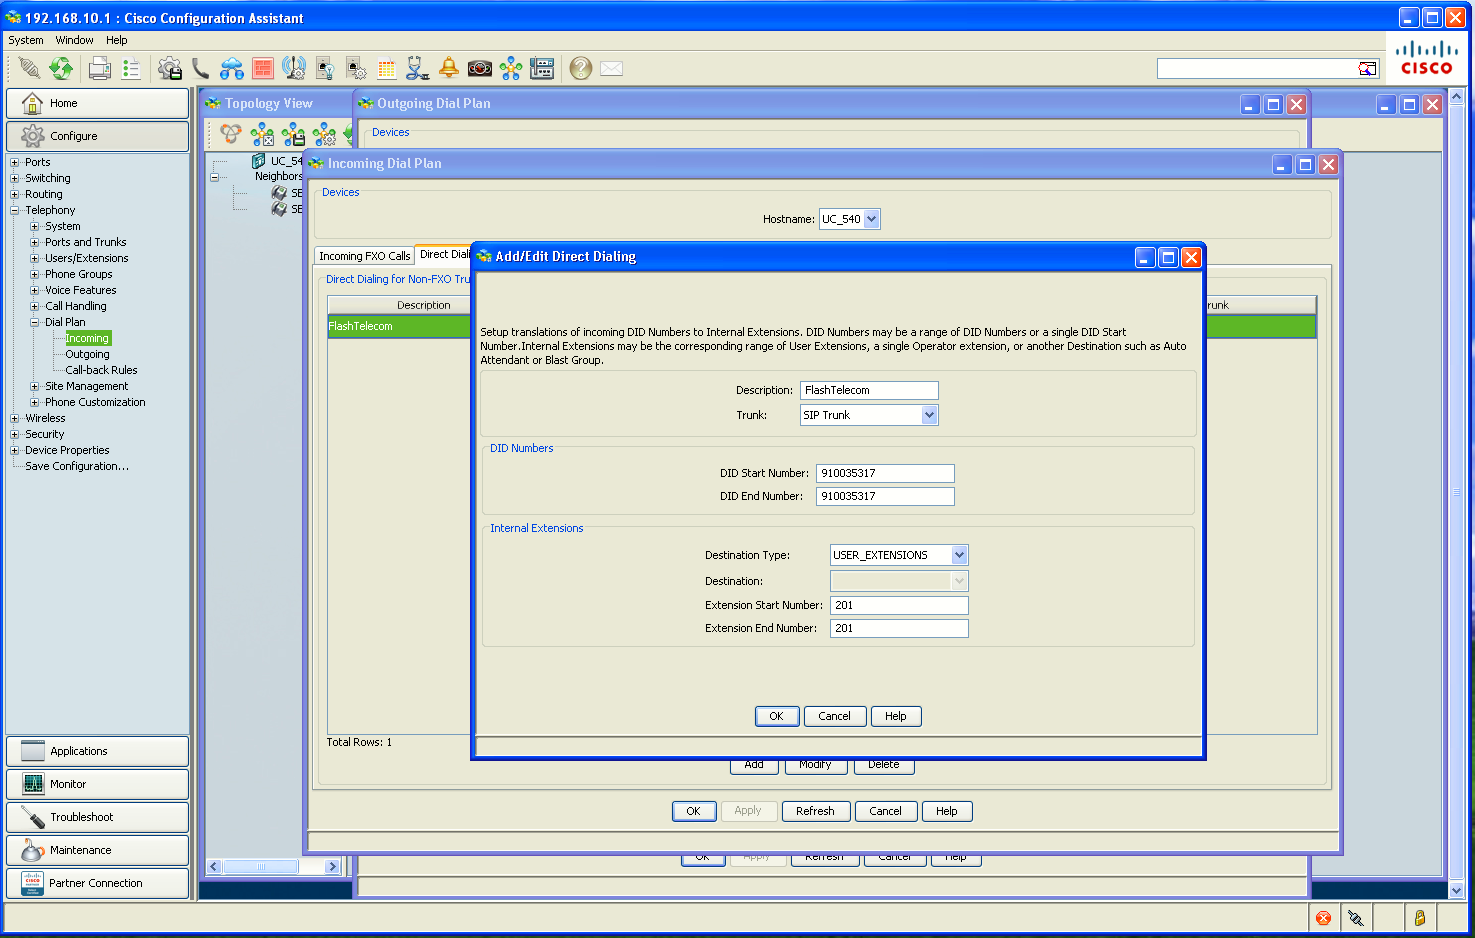The image size is (1475, 938).
Task: Click the Extension Start Number field
Action: pyautogui.click(x=899, y=605)
